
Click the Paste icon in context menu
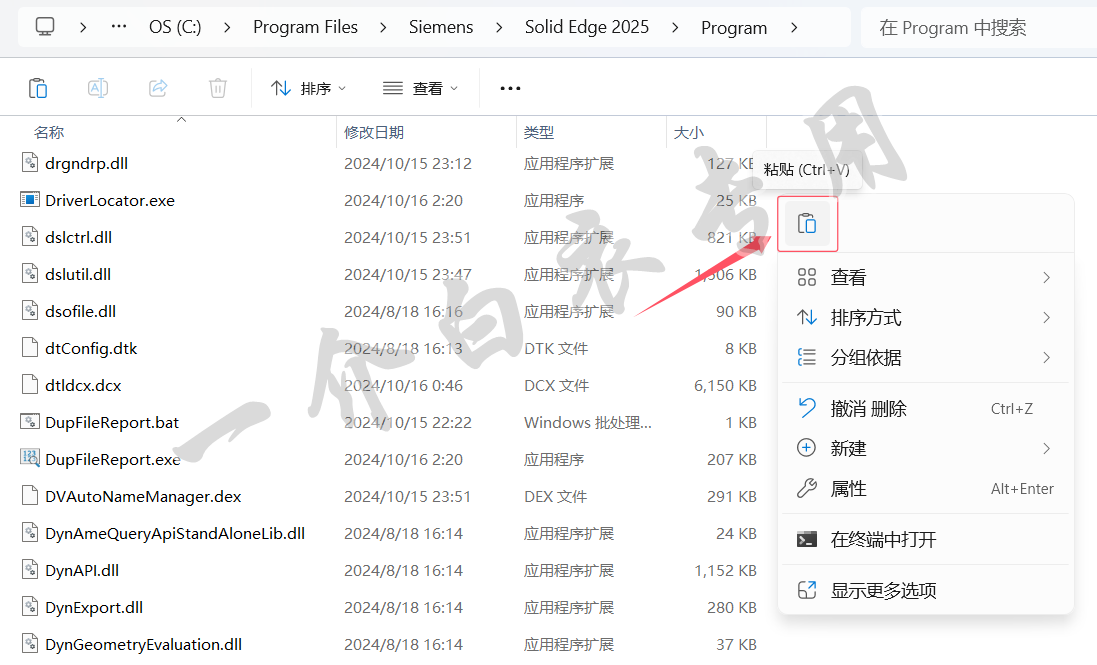pyautogui.click(x=807, y=224)
